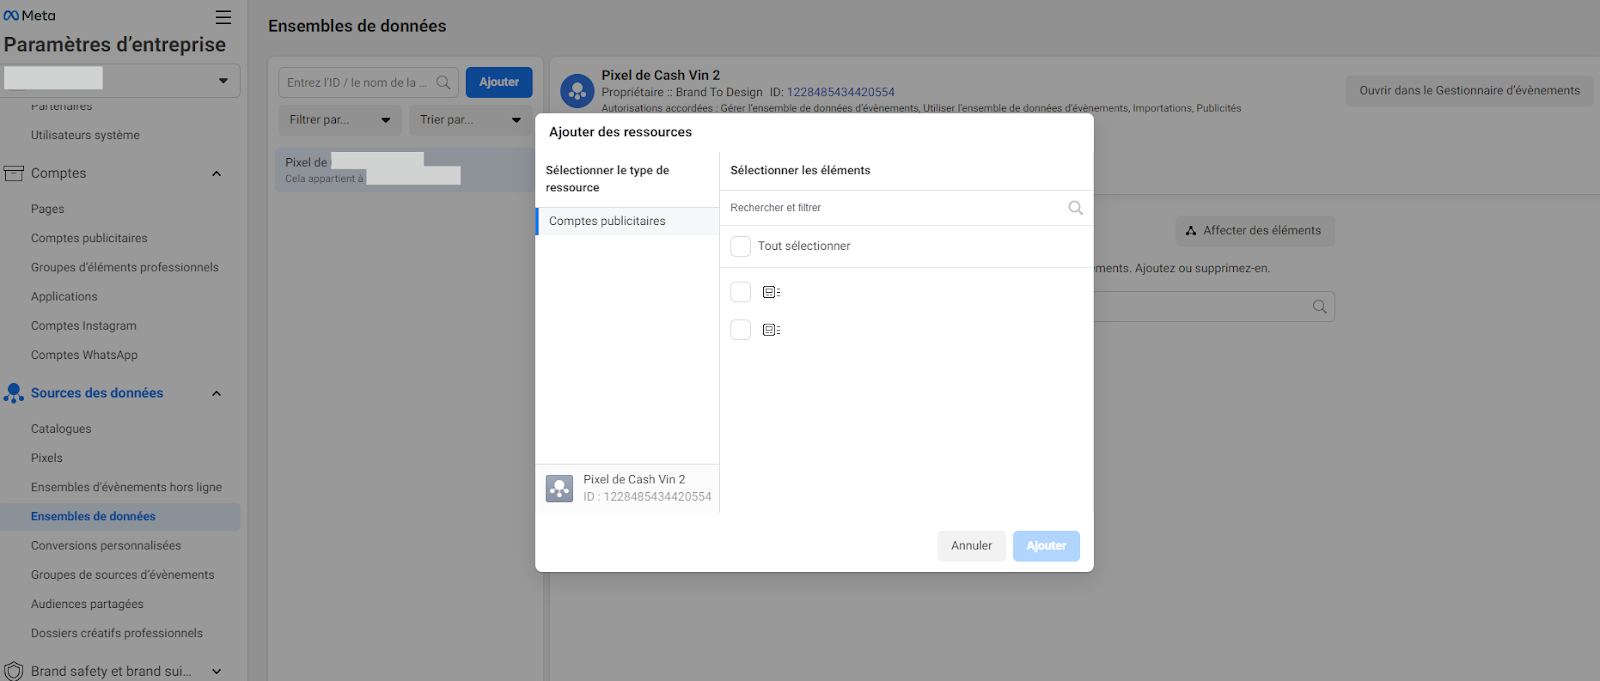The width and height of the screenshot is (1600, 681).
Task: Select the Comptes publicitaires resource type in dialog
Action: (627, 221)
